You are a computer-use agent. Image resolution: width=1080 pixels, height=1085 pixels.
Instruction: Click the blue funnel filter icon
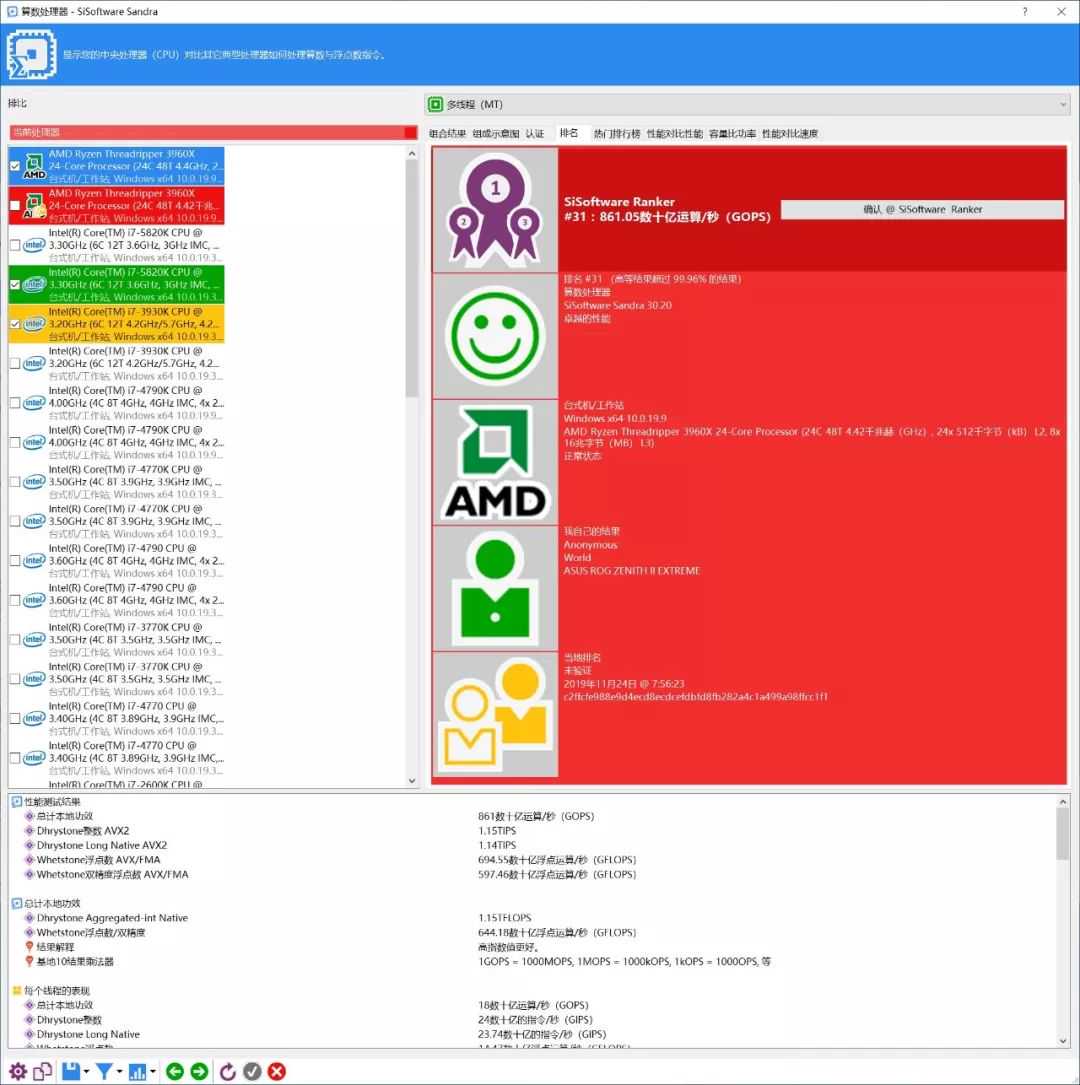tap(104, 1071)
